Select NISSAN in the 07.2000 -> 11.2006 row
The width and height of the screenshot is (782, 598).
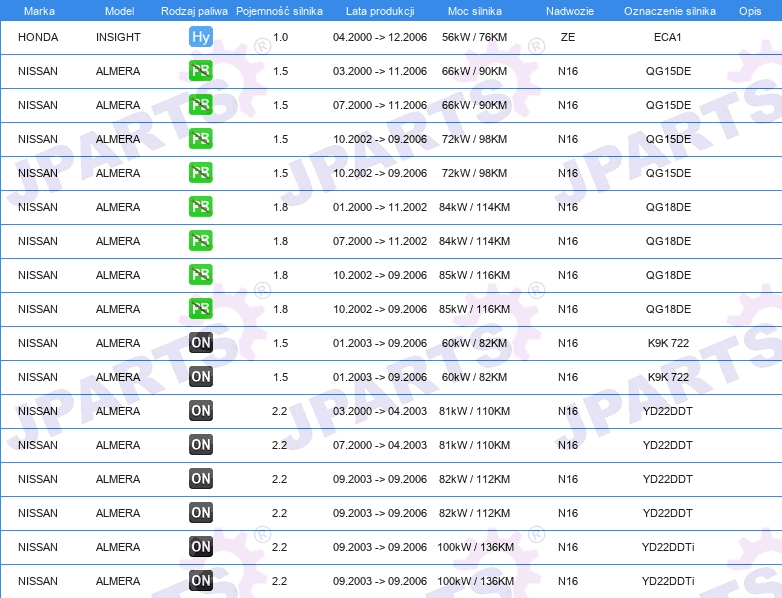click(x=38, y=105)
